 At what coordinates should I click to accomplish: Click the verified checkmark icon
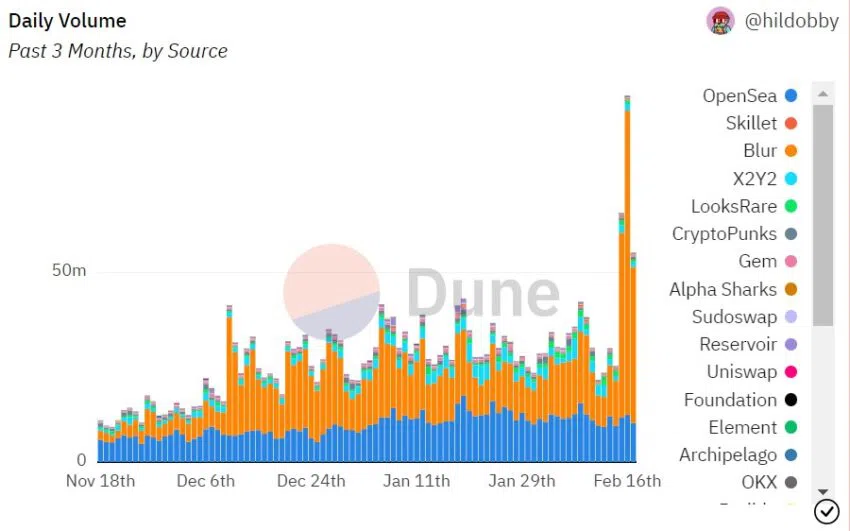pos(827,511)
